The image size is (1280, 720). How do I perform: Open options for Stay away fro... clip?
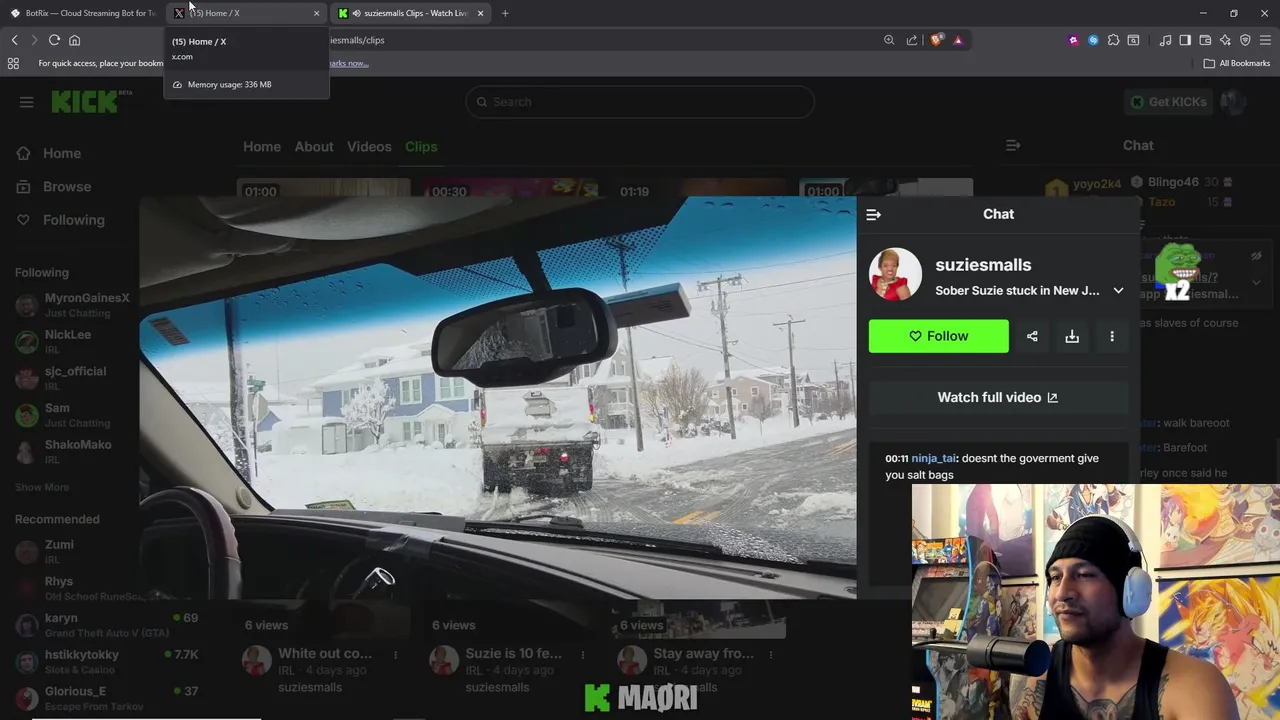tap(770, 654)
